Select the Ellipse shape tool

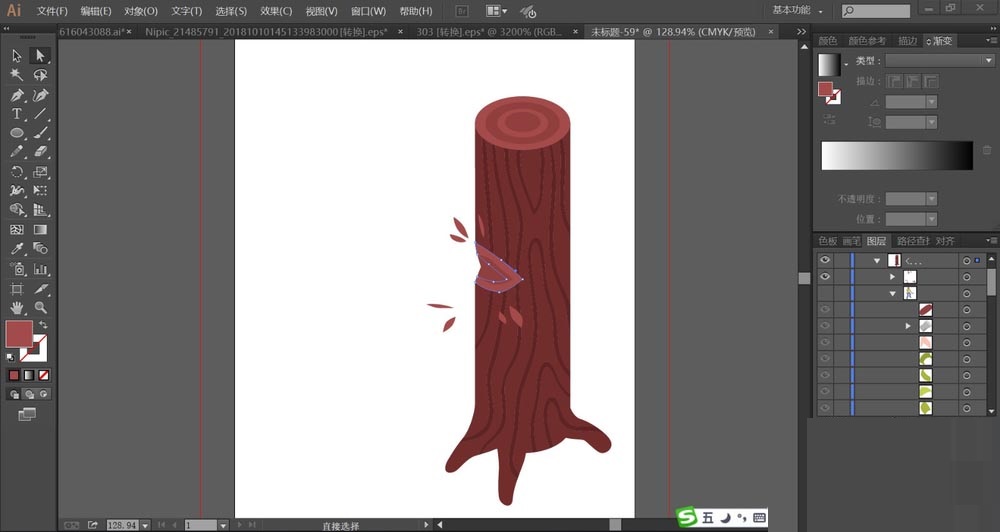click(17, 133)
